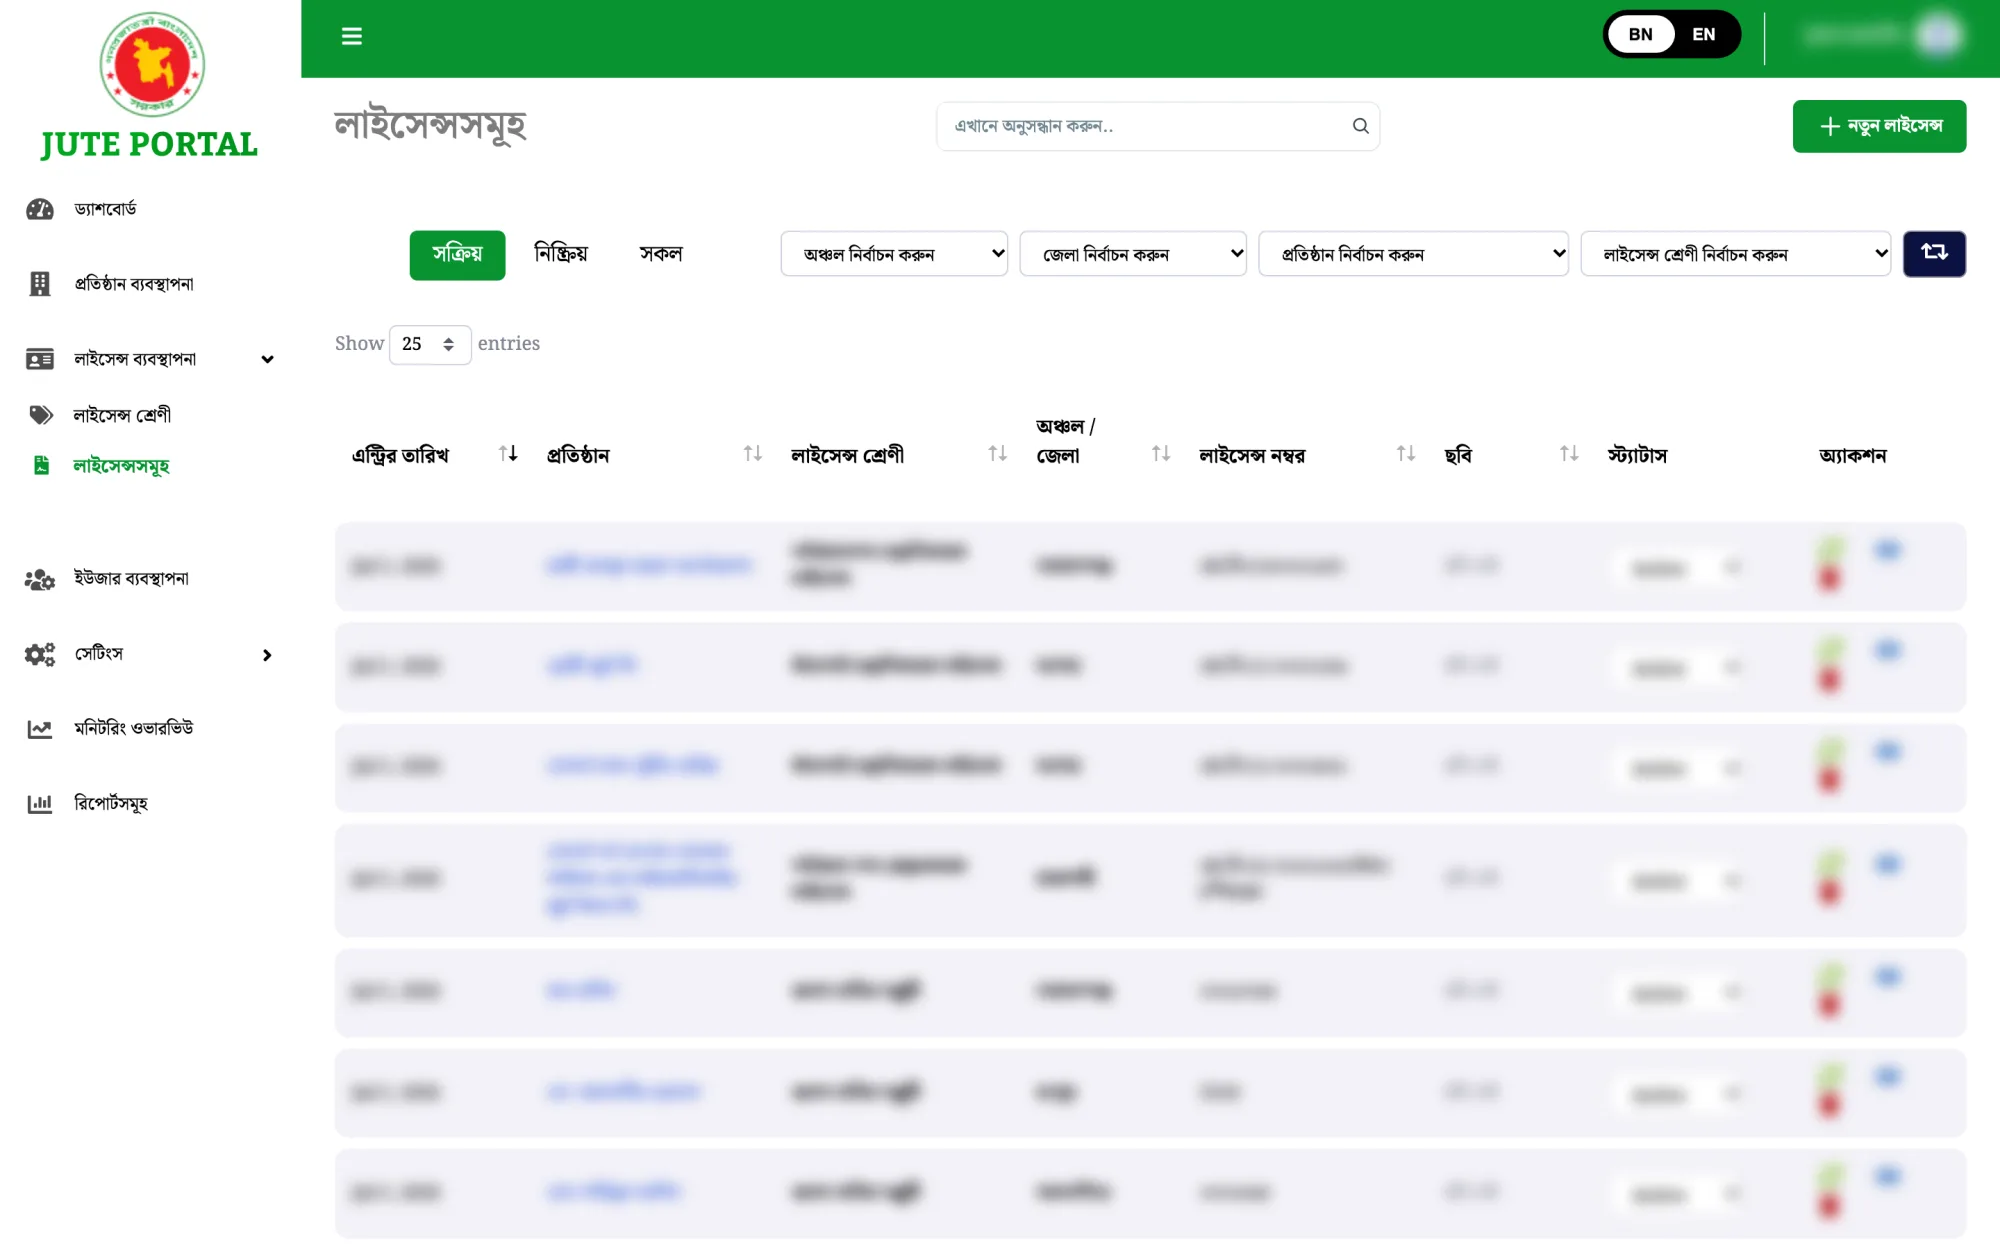Select the সকল tab
The image size is (2000, 1250).
point(661,254)
